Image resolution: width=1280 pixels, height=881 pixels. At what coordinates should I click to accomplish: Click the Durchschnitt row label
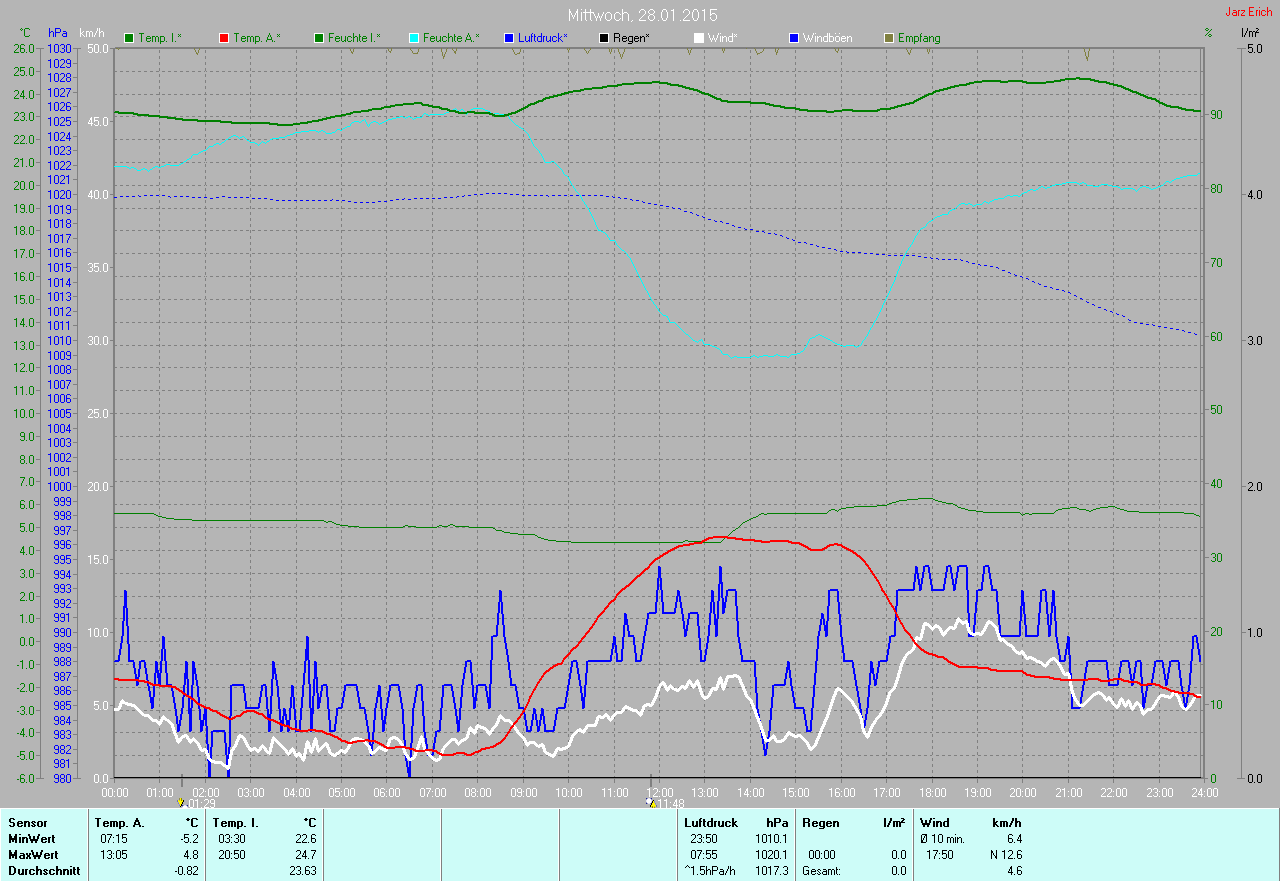[43, 871]
